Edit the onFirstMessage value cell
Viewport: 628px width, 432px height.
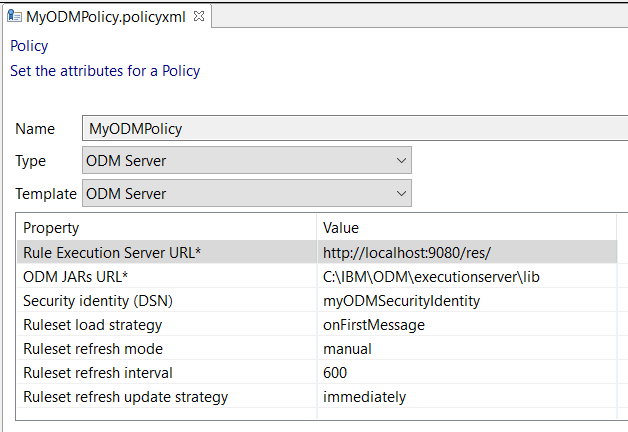[x=467, y=324]
